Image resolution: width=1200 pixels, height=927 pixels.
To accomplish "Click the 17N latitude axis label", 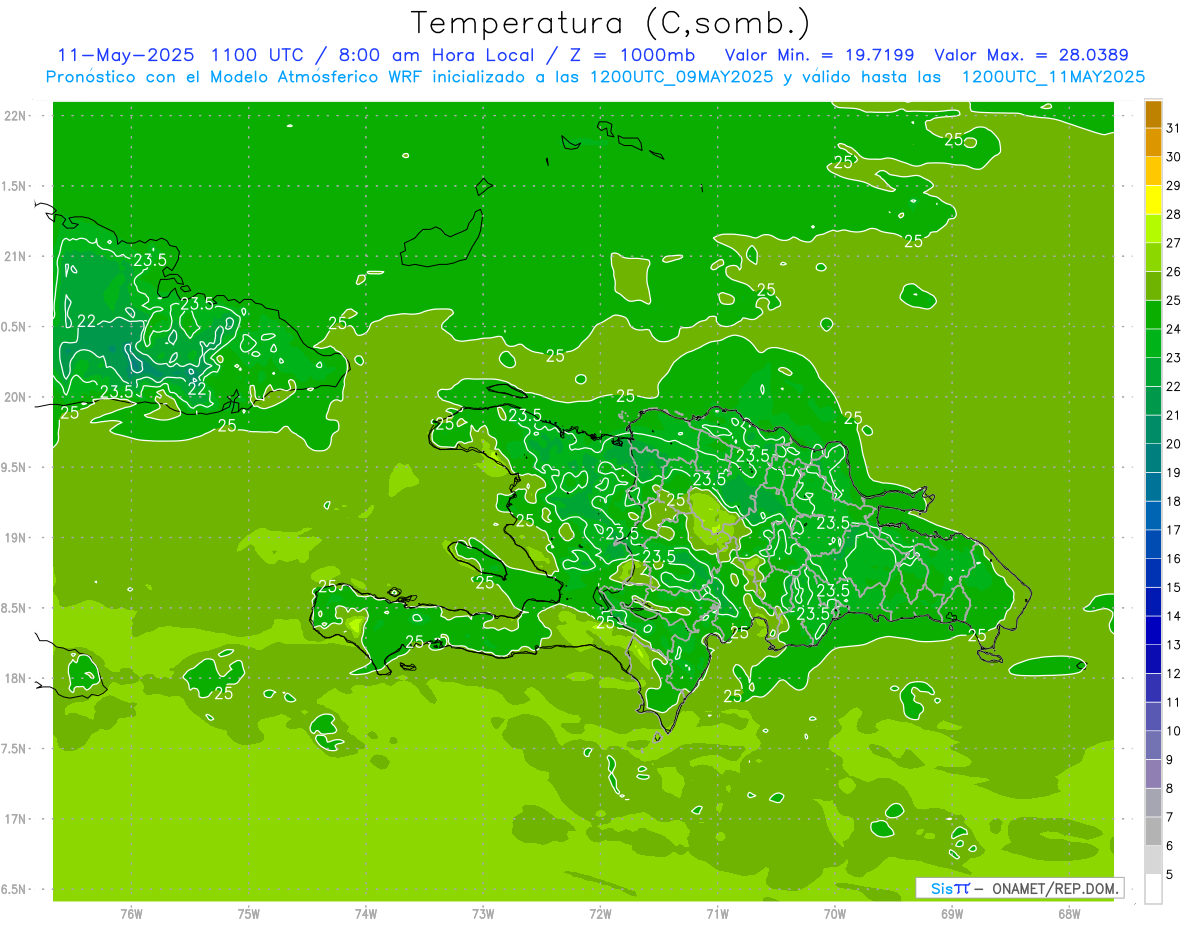I will tap(17, 819).
